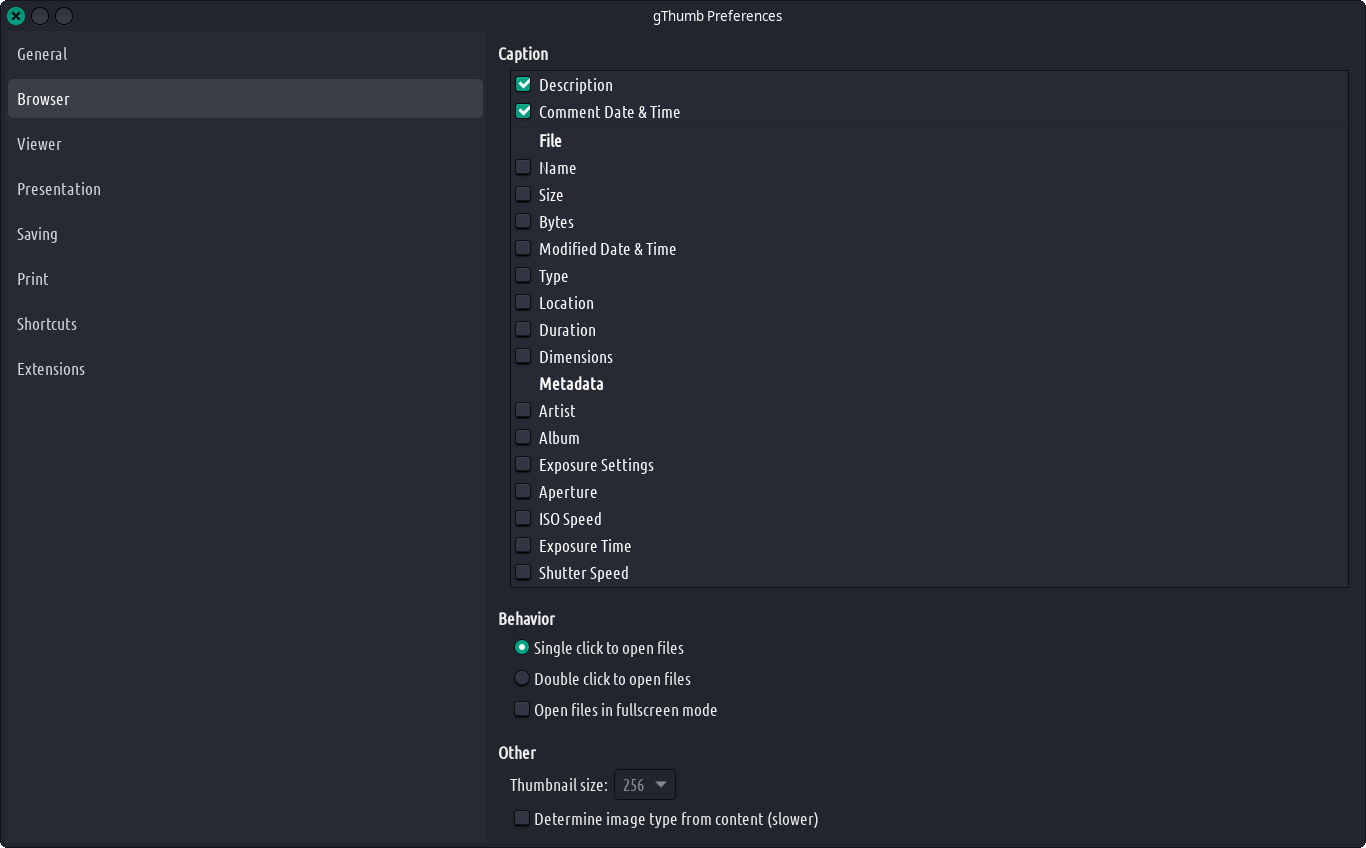Click the Caption section title
The height and width of the screenshot is (848, 1366).
click(523, 54)
